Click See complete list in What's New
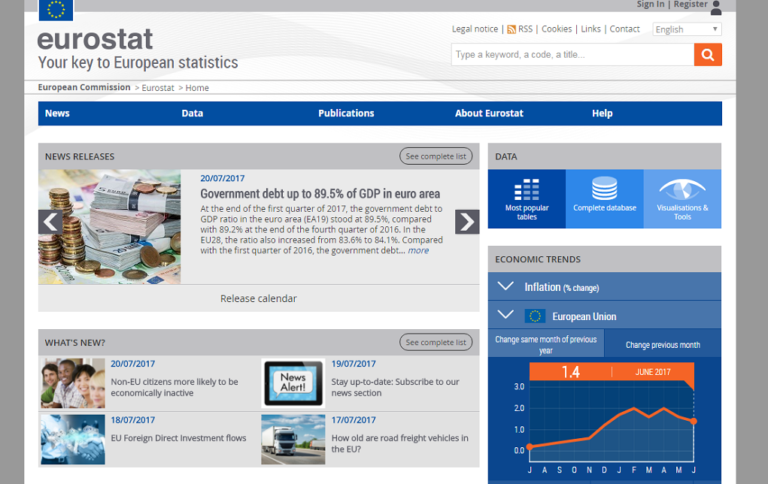The width and height of the screenshot is (768, 484). click(x=435, y=342)
